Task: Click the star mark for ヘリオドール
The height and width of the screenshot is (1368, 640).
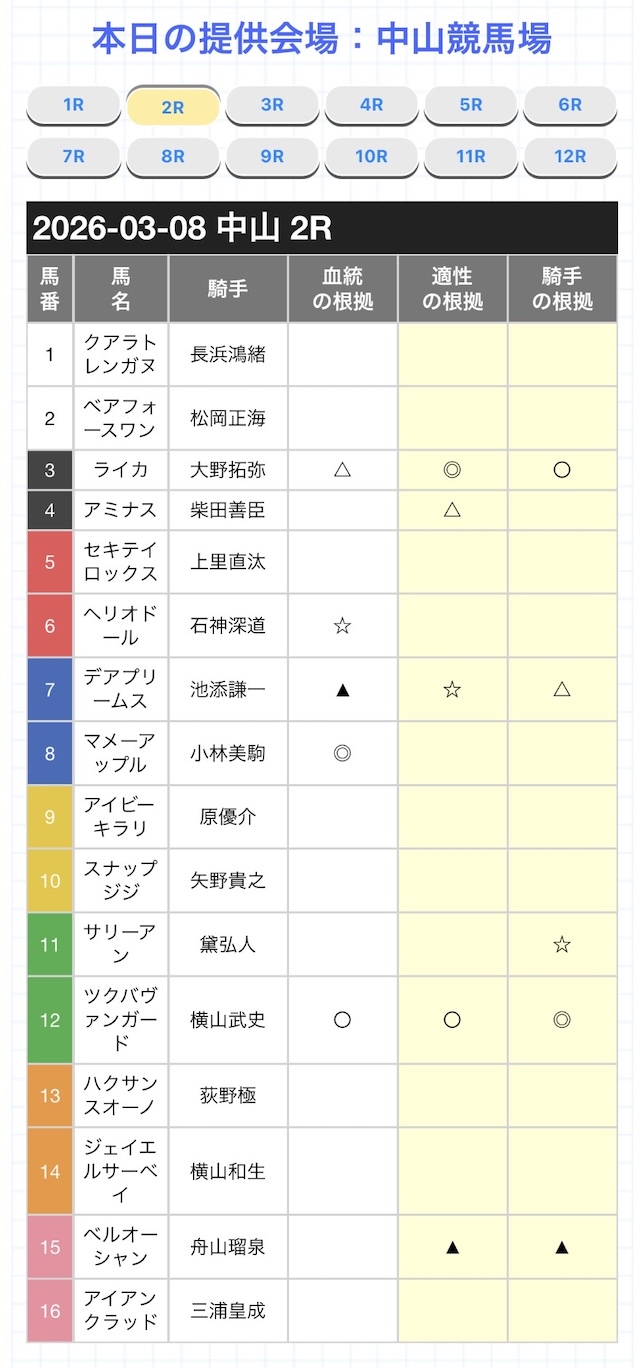Action: coord(342,626)
